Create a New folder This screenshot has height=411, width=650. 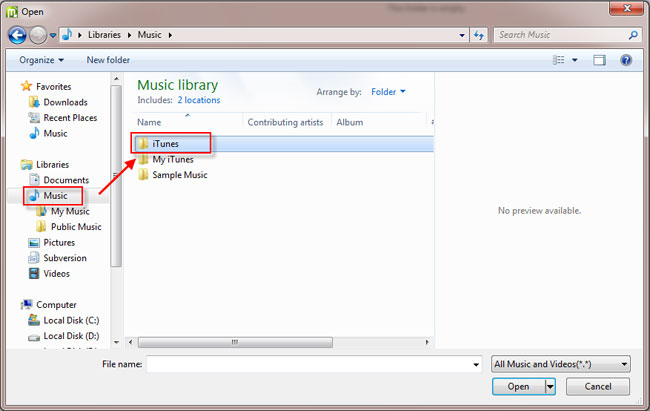pos(108,60)
